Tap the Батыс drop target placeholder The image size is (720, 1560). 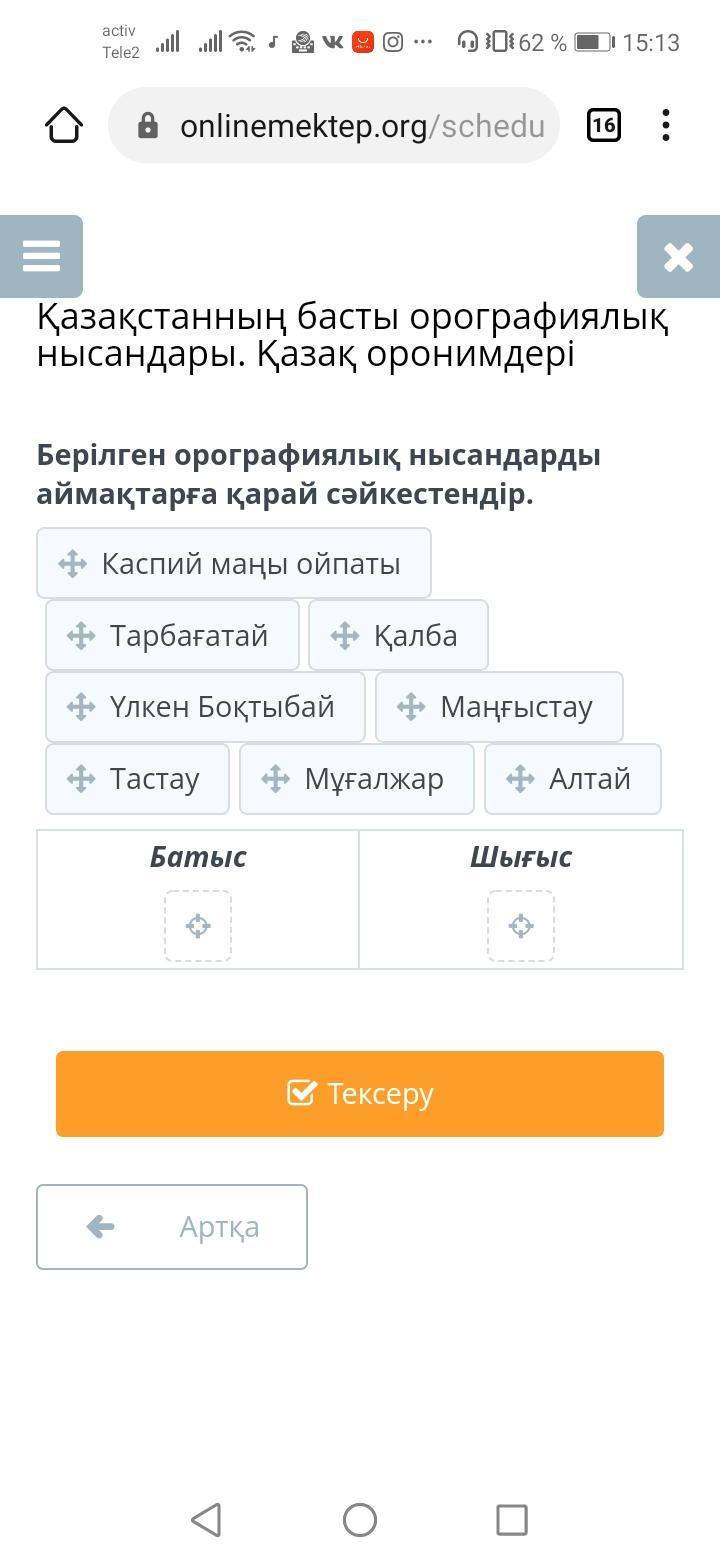pyautogui.click(x=198, y=926)
